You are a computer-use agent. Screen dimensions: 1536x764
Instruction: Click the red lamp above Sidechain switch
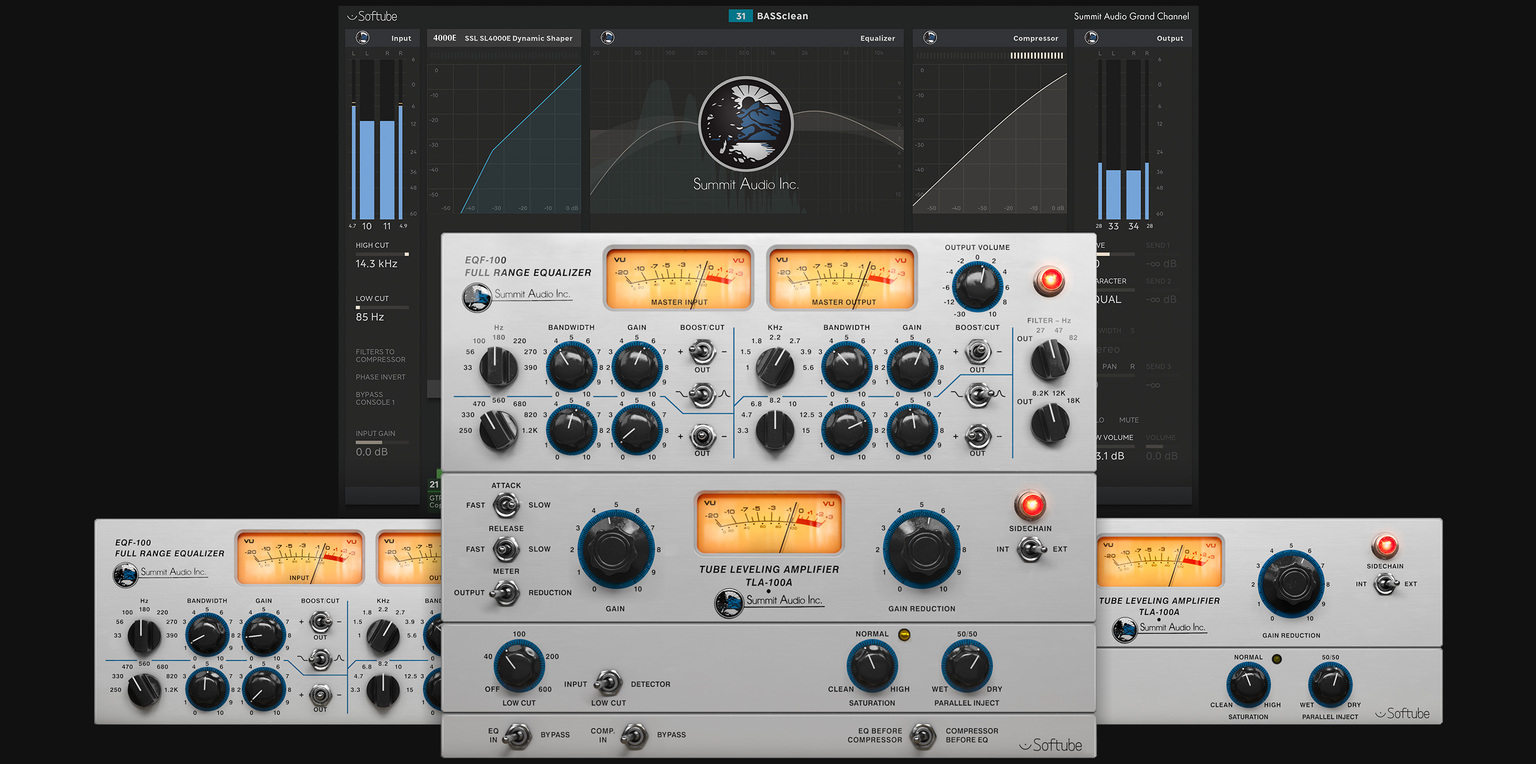tap(1029, 505)
